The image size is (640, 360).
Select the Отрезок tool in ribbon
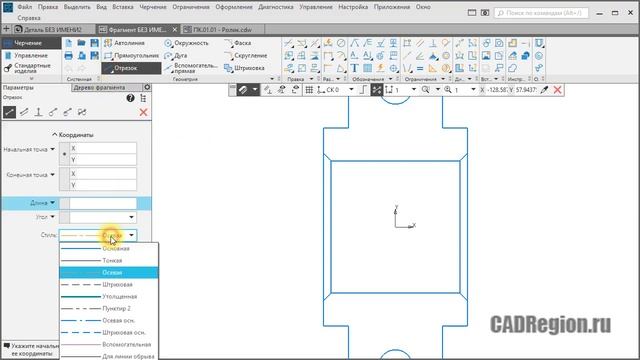(x=131, y=68)
